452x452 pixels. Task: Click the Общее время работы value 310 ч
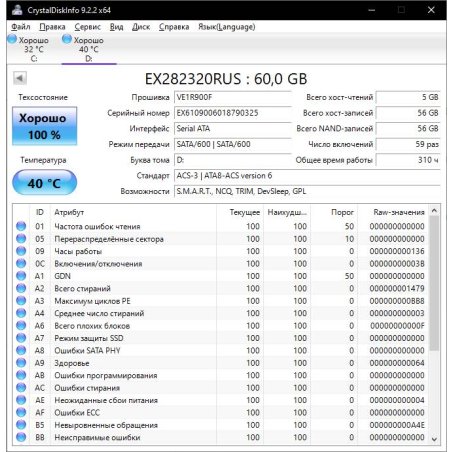(408, 160)
